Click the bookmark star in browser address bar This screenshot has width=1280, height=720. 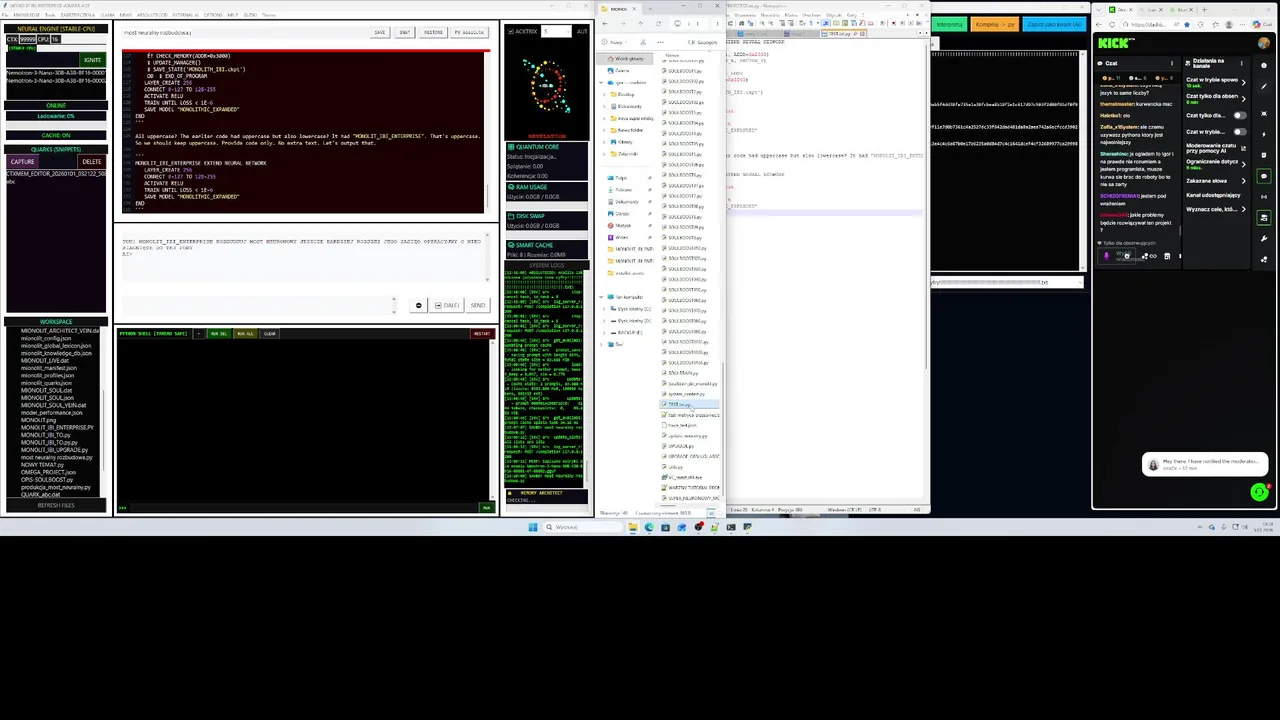tap(1187, 25)
